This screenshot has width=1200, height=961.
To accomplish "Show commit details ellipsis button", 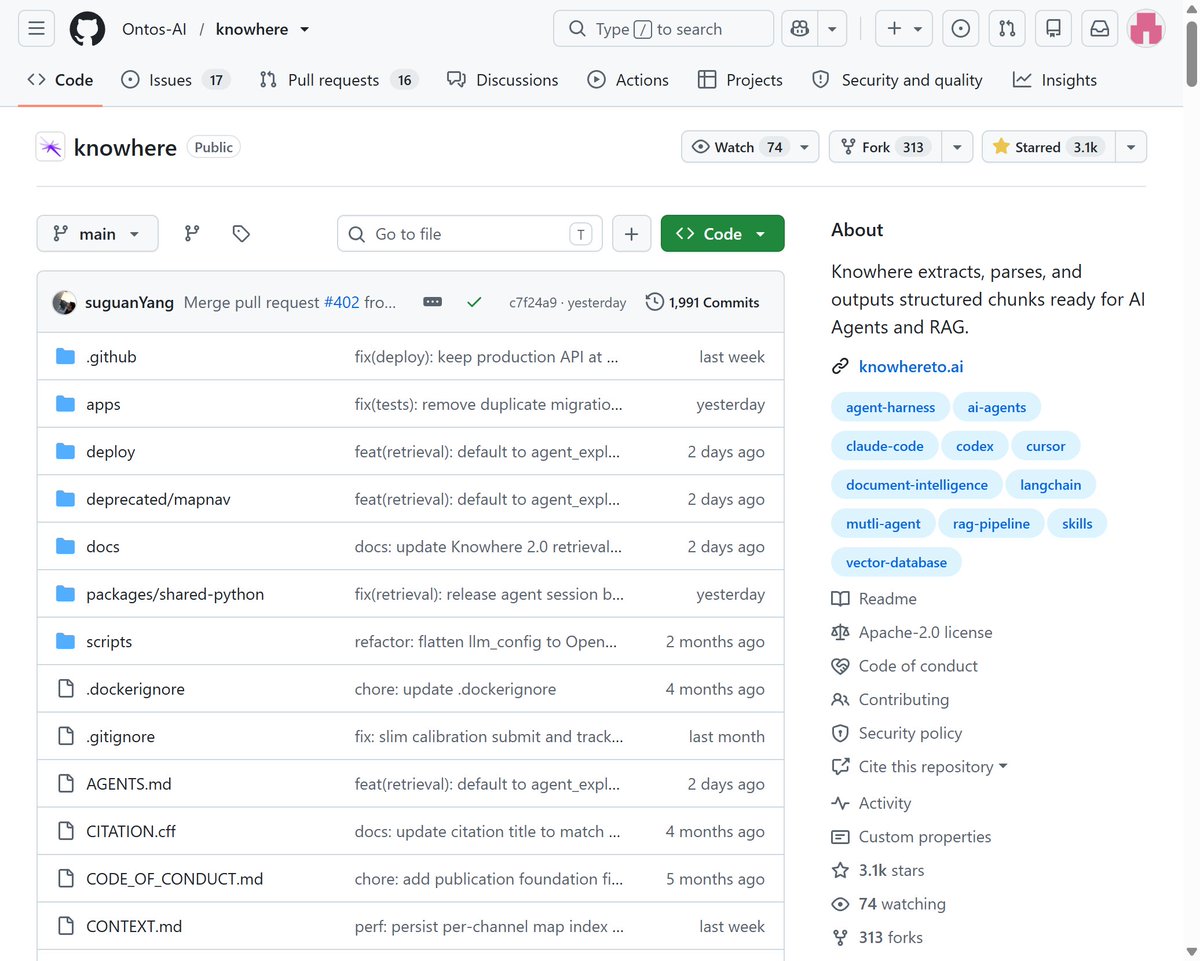I will click(x=432, y=302).
